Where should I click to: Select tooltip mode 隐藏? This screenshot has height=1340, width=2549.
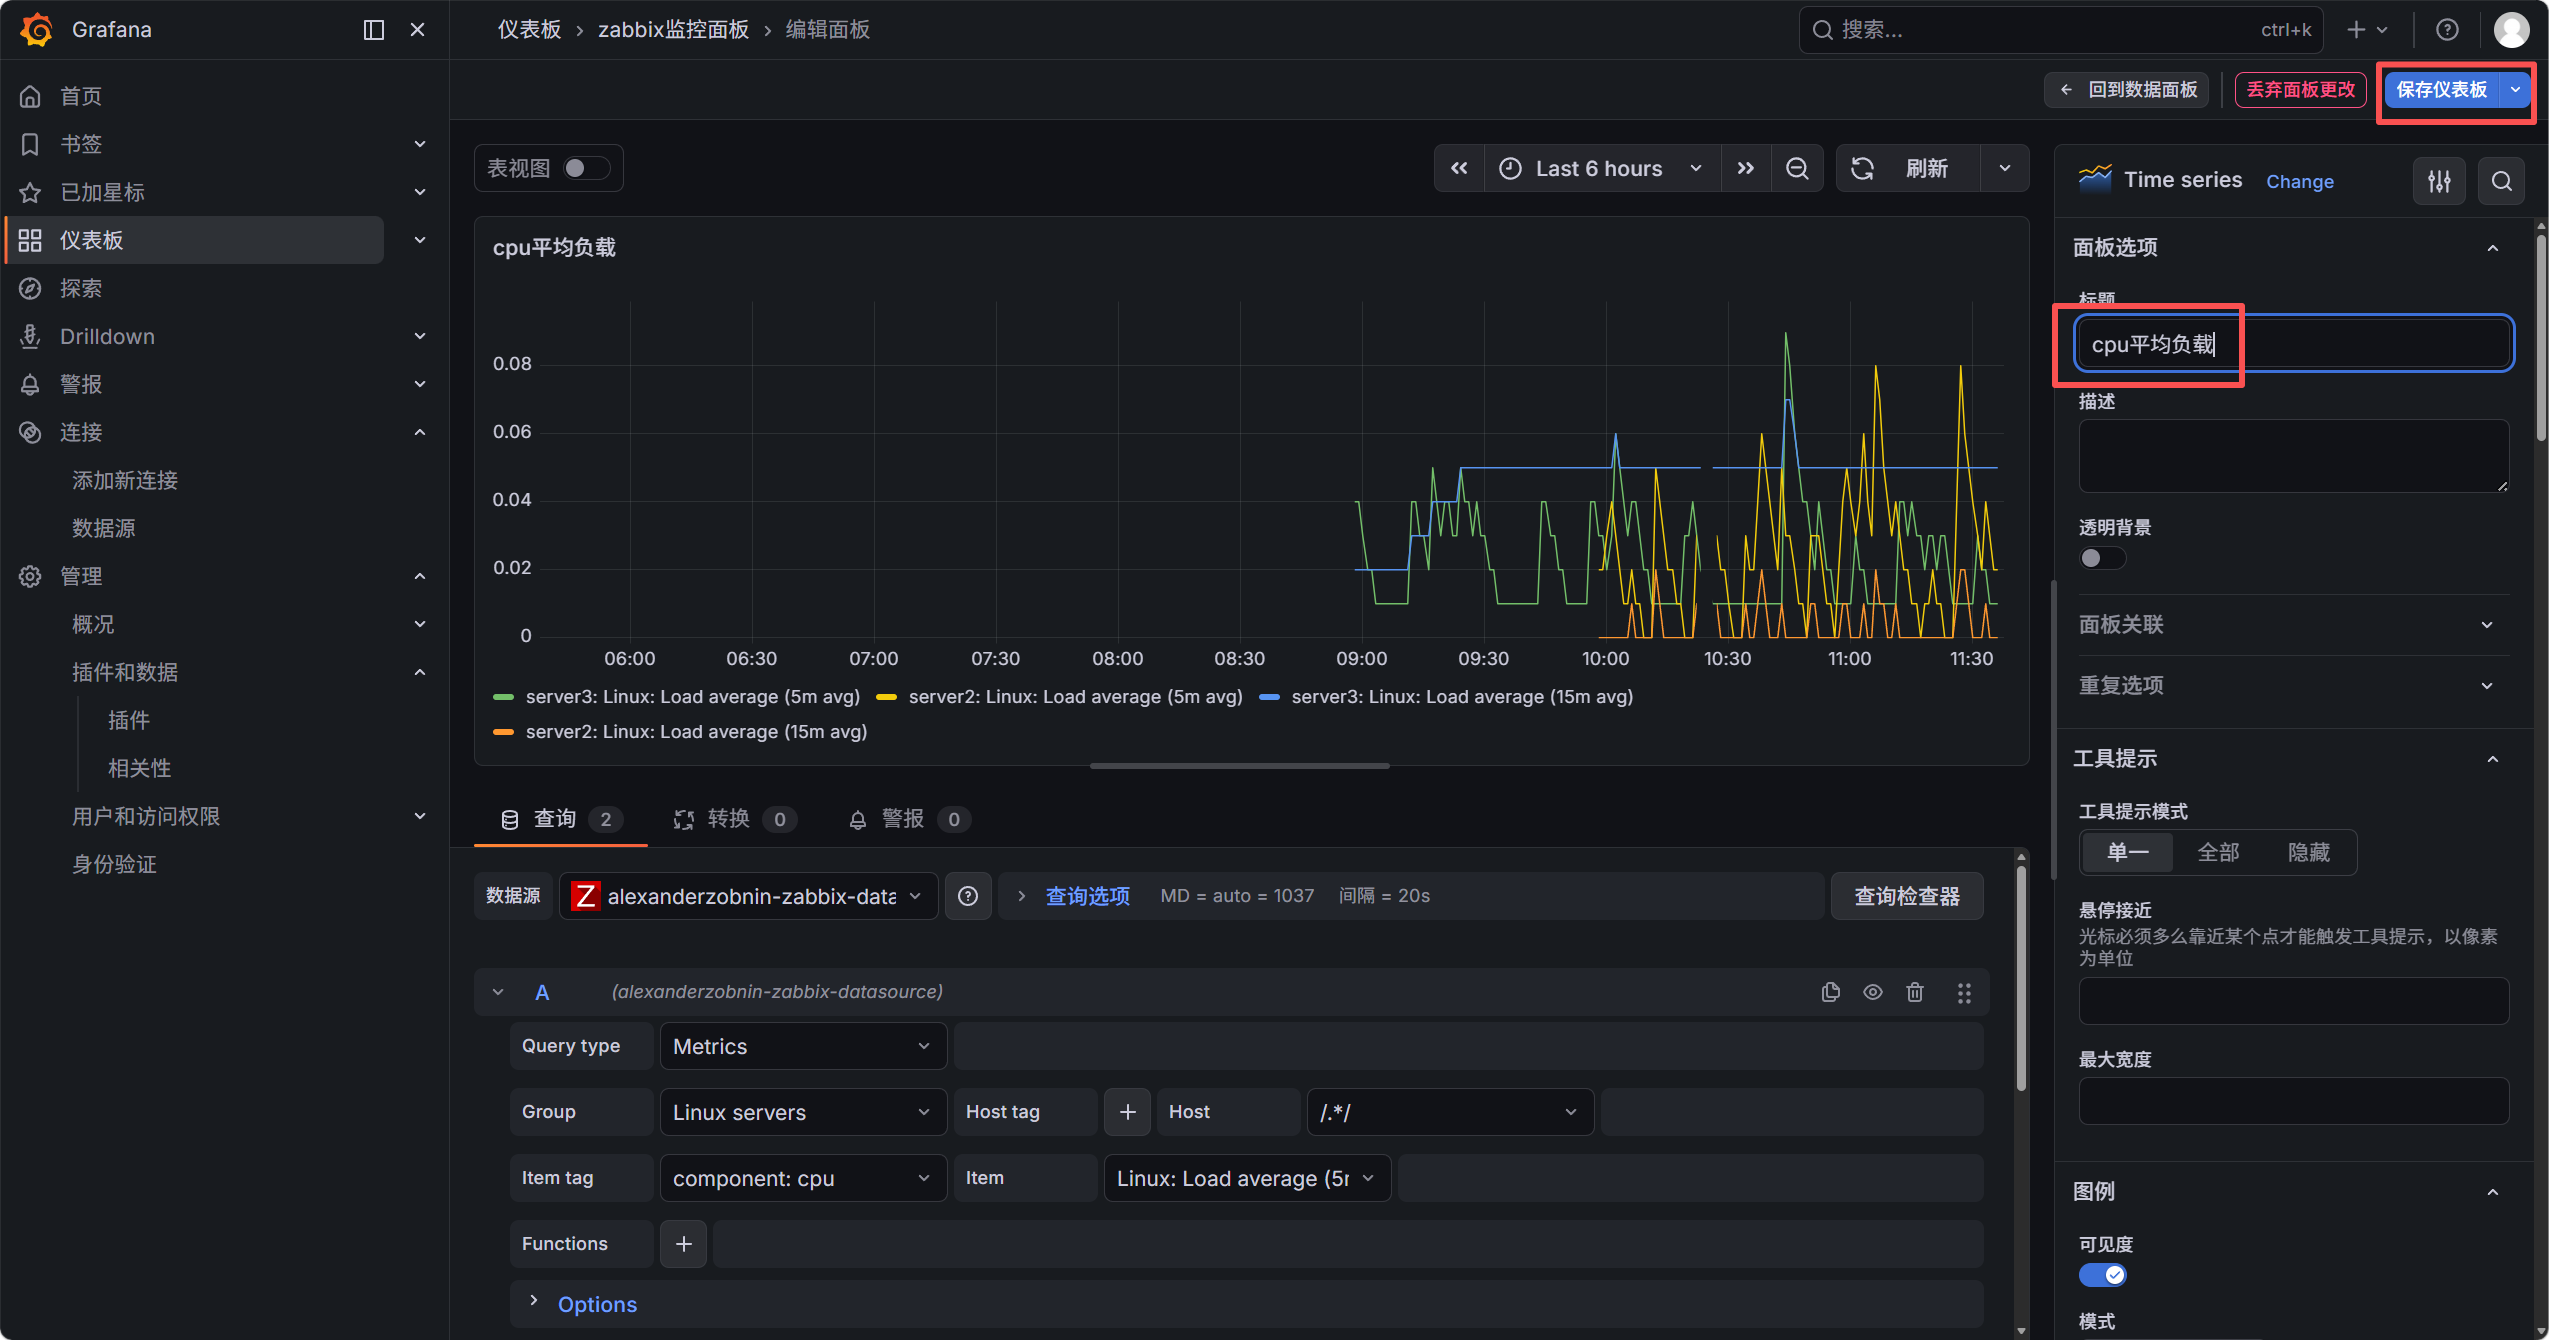tap(2309, 853)
